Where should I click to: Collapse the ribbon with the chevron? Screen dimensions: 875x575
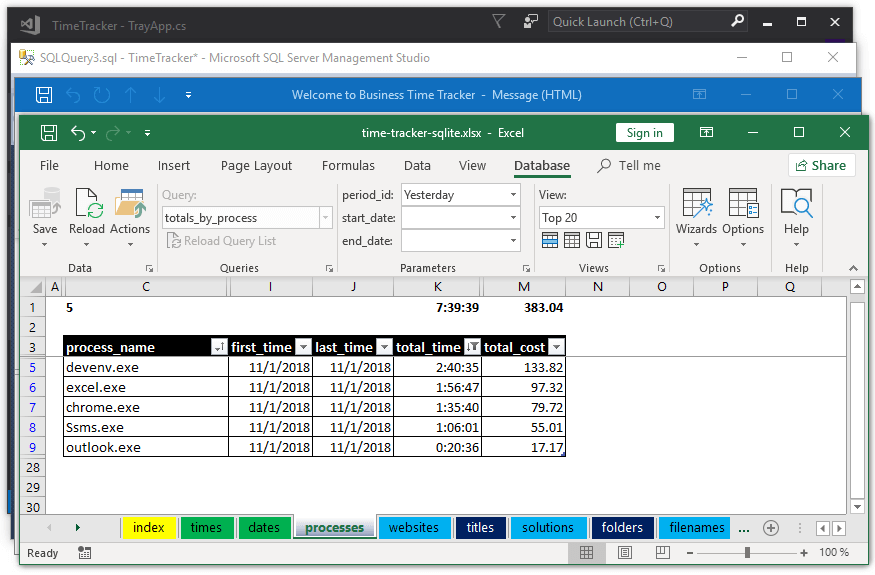coord(853,269)
